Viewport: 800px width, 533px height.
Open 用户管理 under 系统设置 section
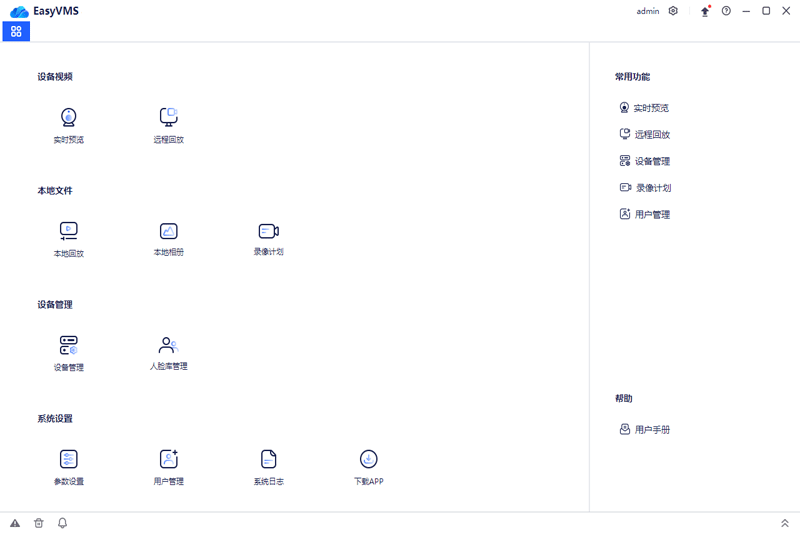[168, 459]
